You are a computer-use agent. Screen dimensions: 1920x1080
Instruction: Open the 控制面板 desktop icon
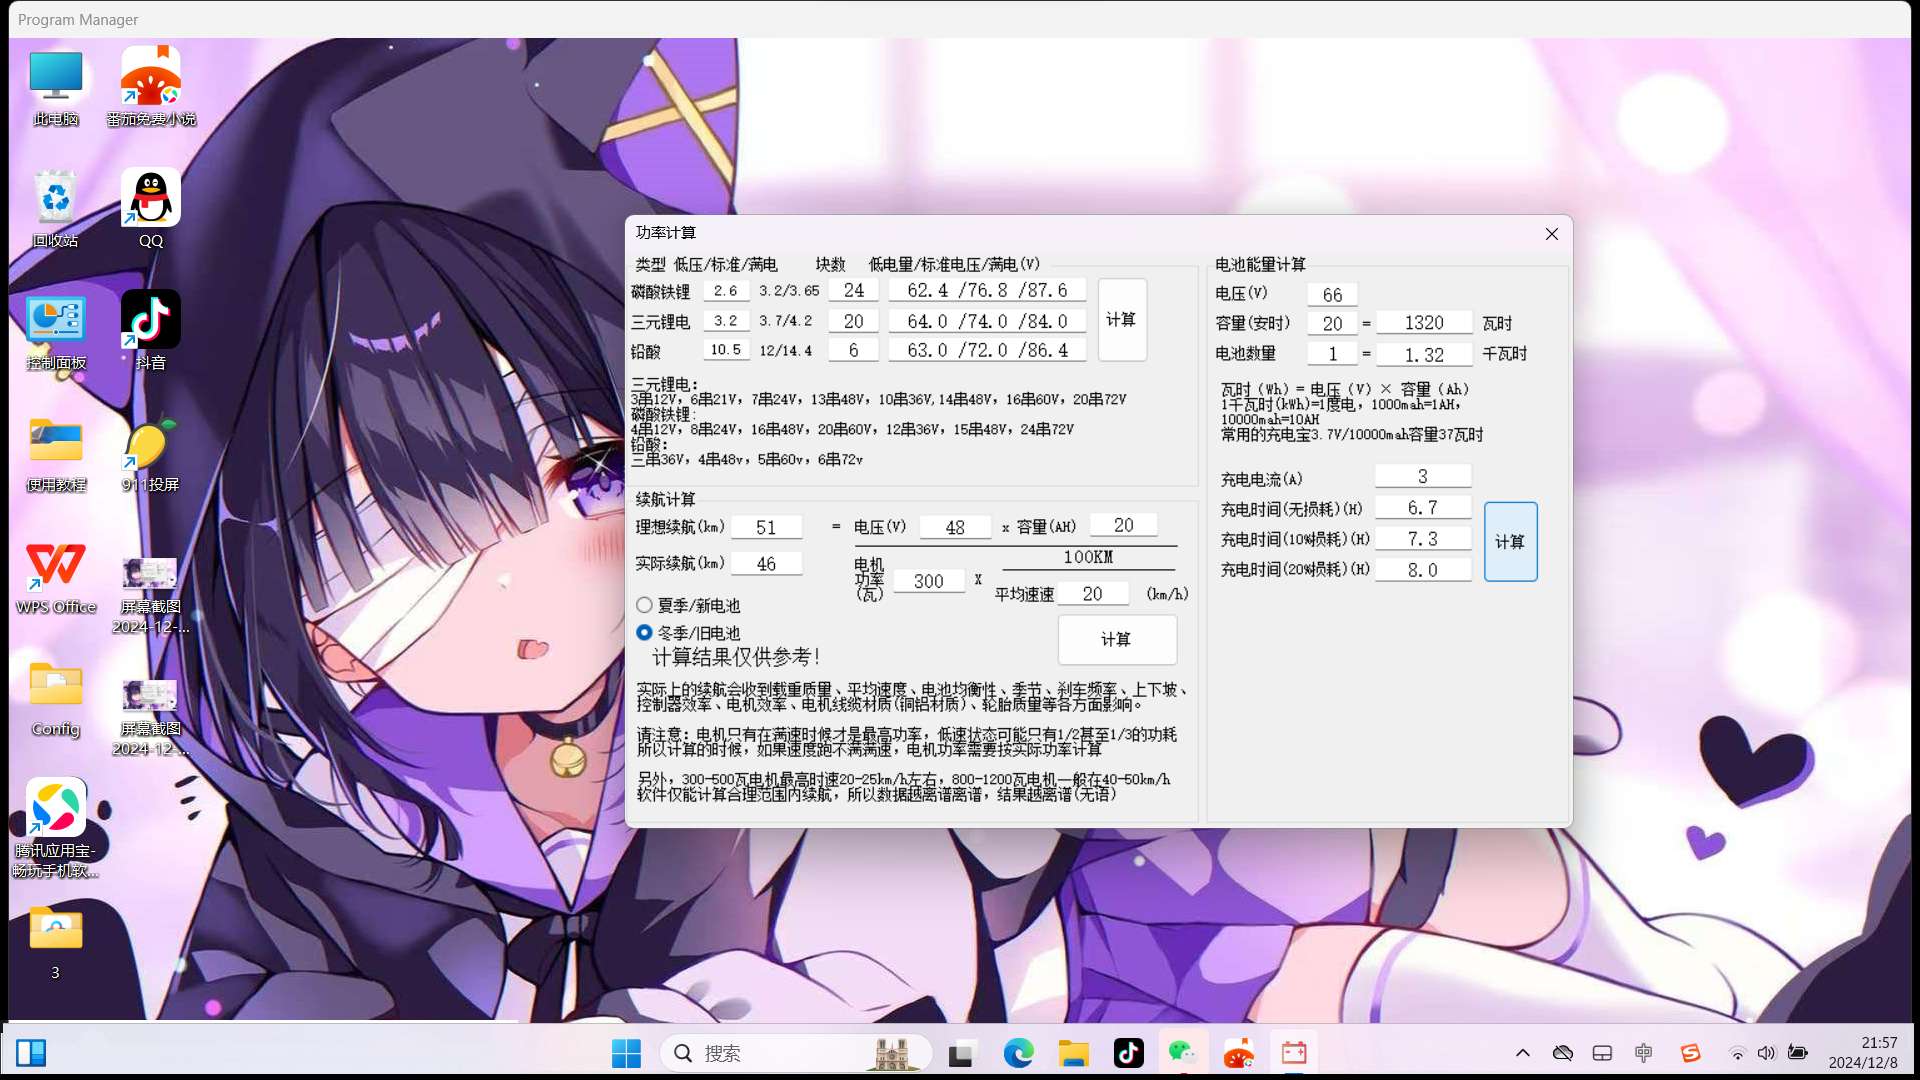coord(55,331)
